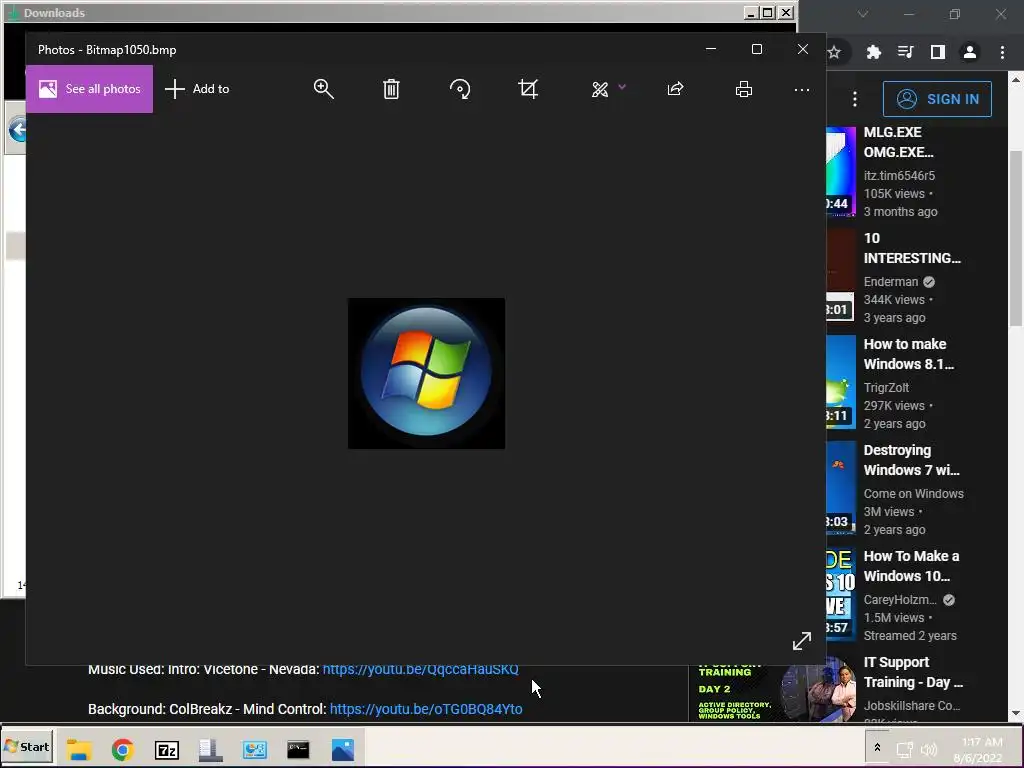The image size is (1024, 768).
Task: Open Chrome three-dot menu
Action: click(x=1002, y=52)
